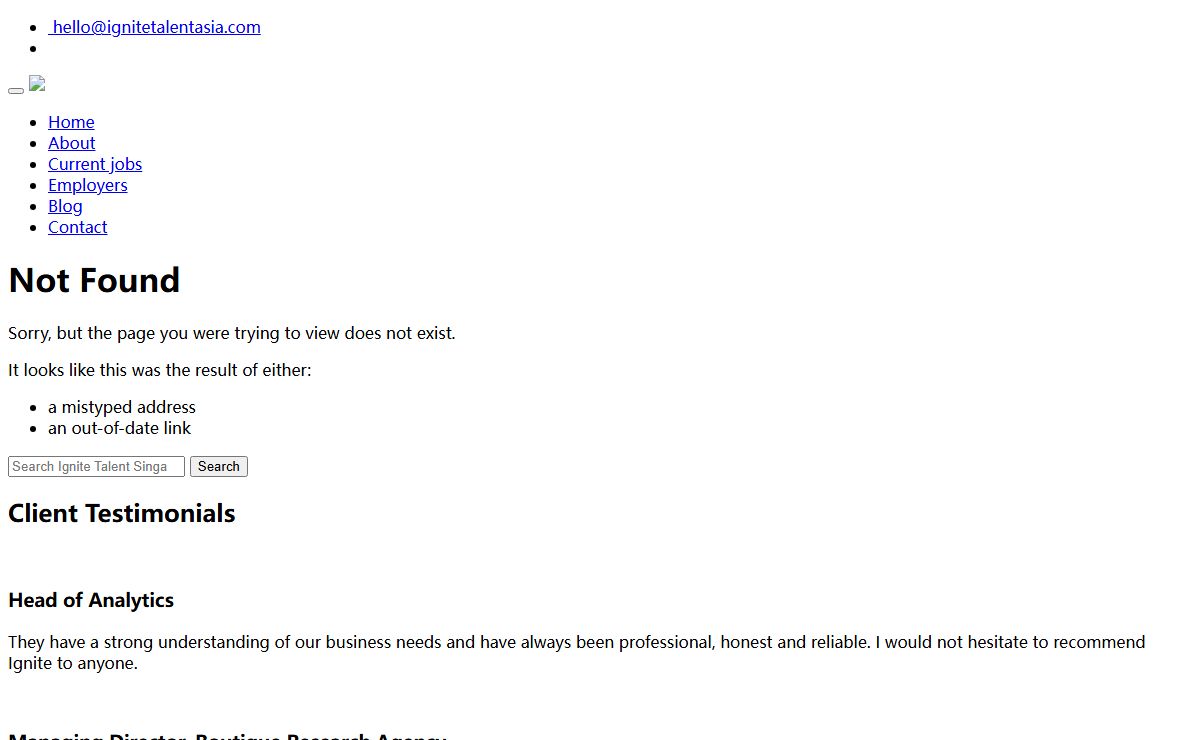
Task: Open the hello@ignitetalentasia.com email link
Action: pos(156,27)
